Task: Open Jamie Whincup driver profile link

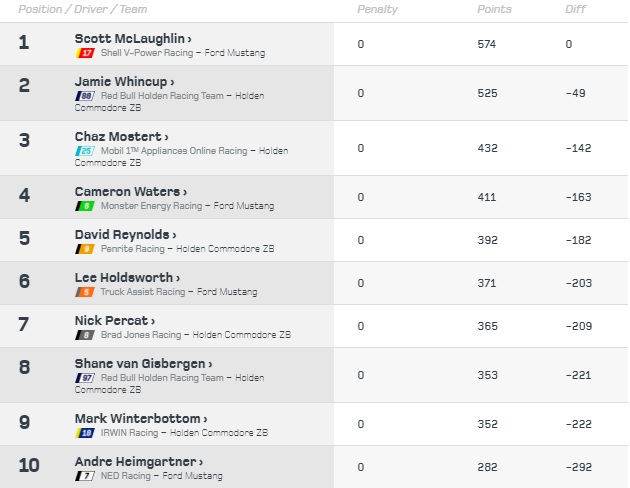Action: coord(121,81)
